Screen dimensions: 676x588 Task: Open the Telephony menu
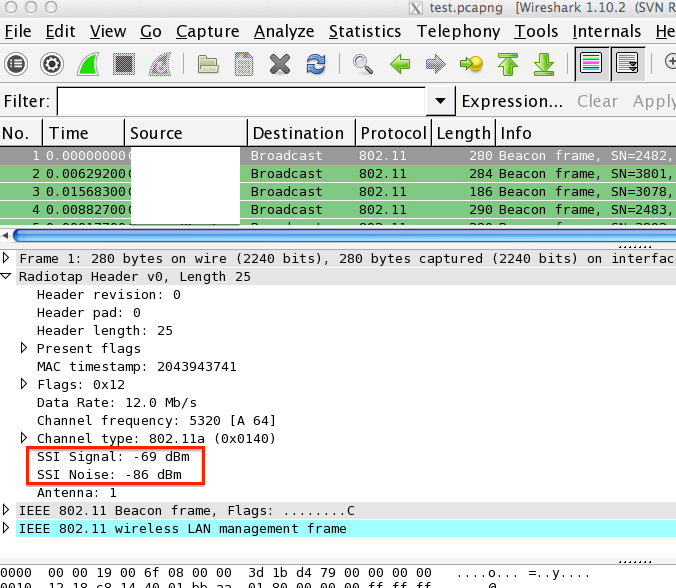[x=458, y=31]
